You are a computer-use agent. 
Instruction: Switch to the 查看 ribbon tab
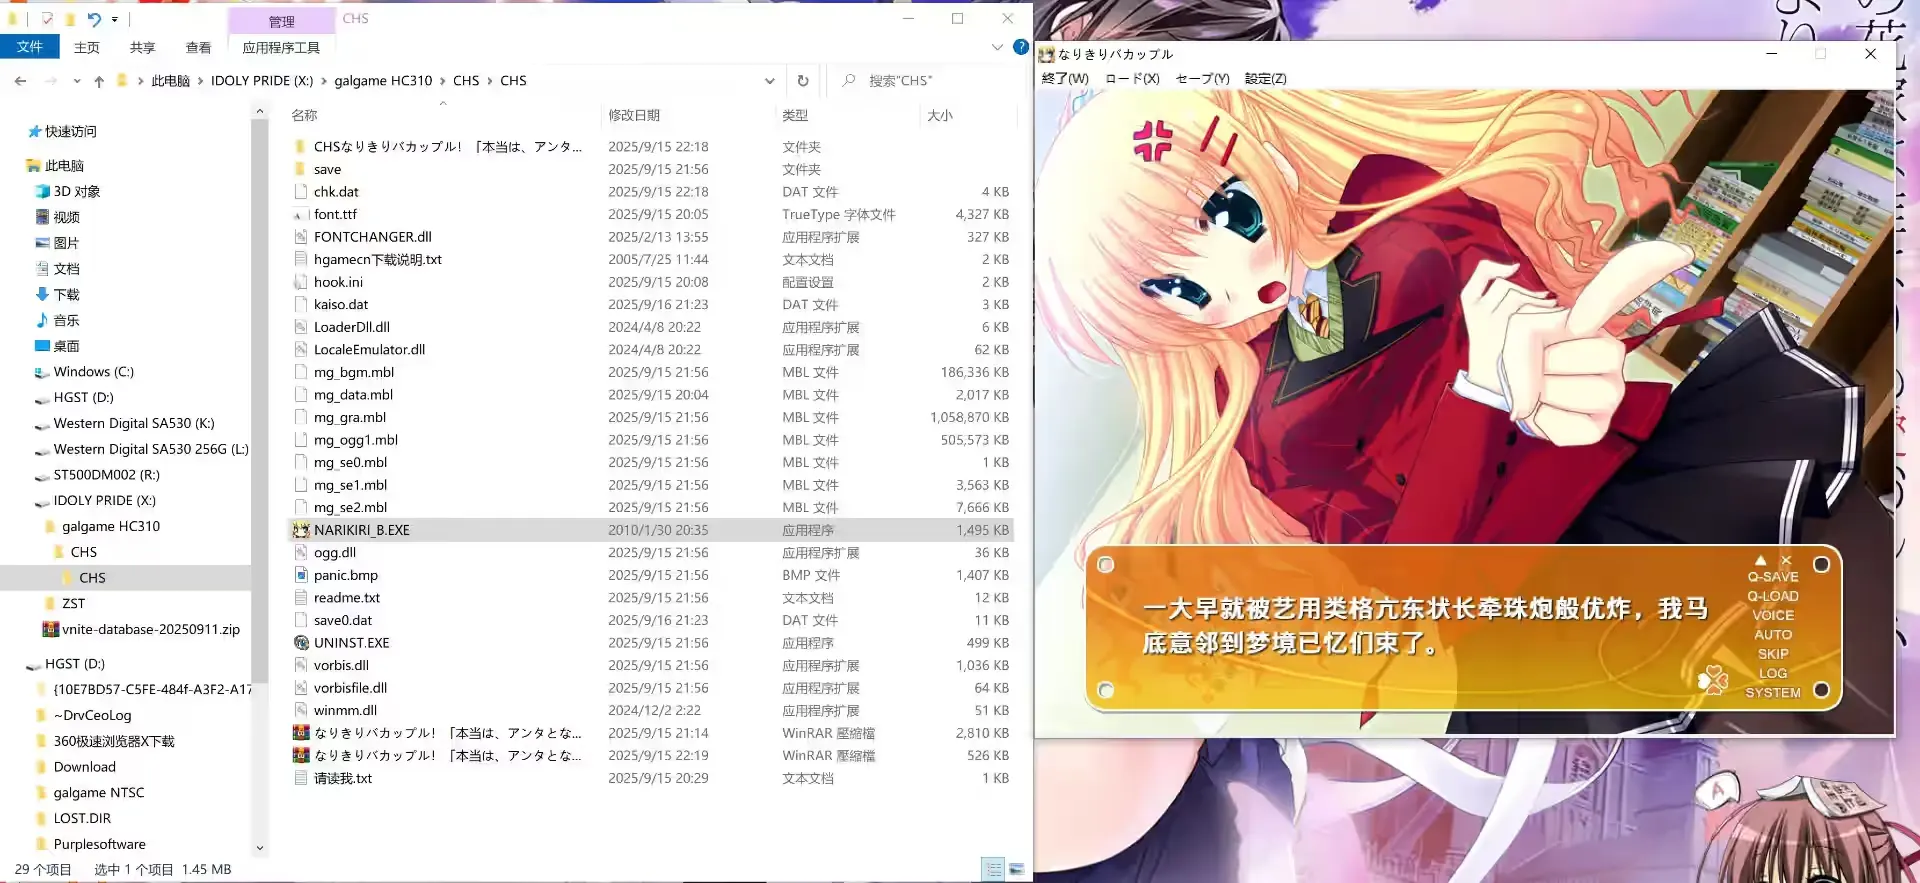pos(198,47)
